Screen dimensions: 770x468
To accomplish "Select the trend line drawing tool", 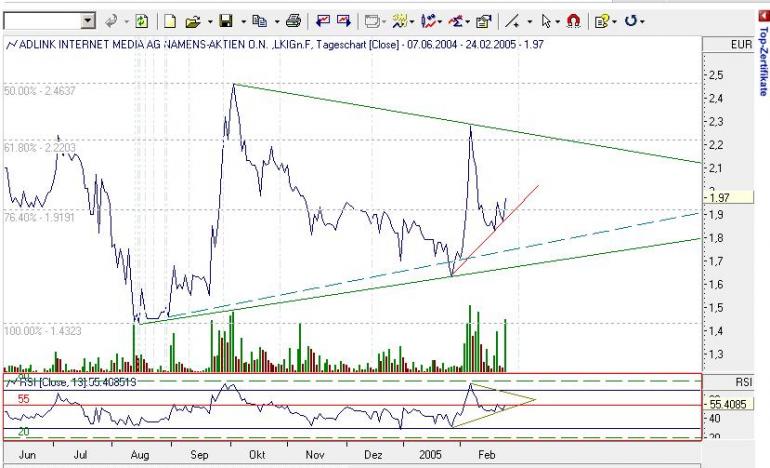I will point(512,21).
